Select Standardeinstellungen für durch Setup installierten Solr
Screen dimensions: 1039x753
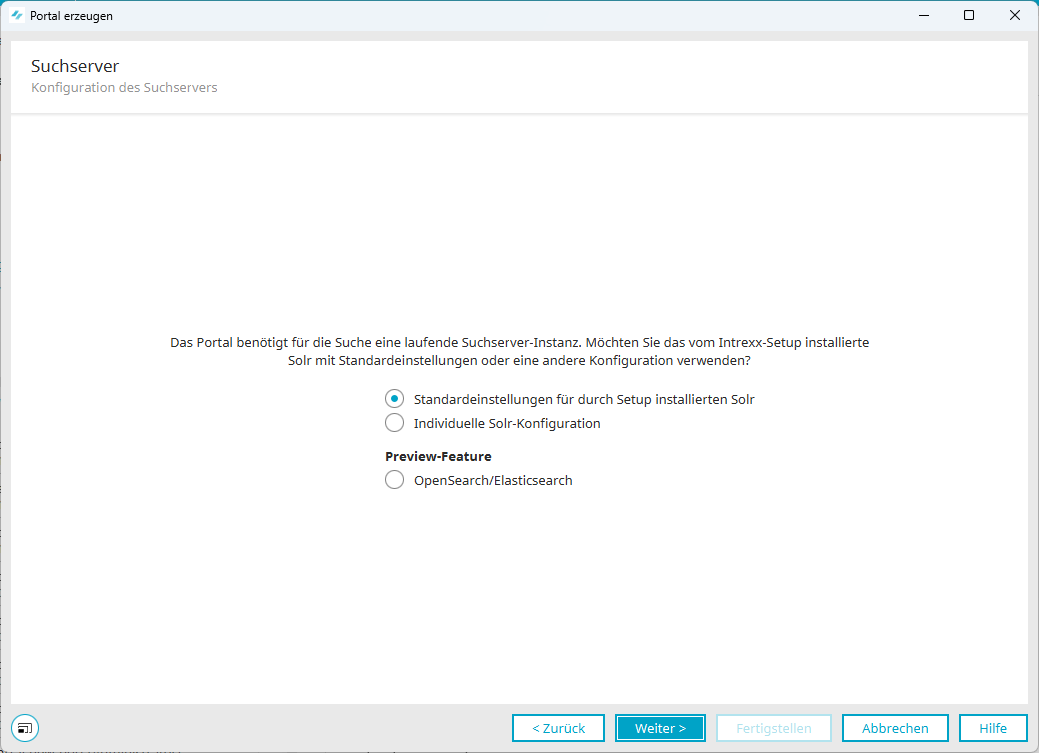coord(395,399)
